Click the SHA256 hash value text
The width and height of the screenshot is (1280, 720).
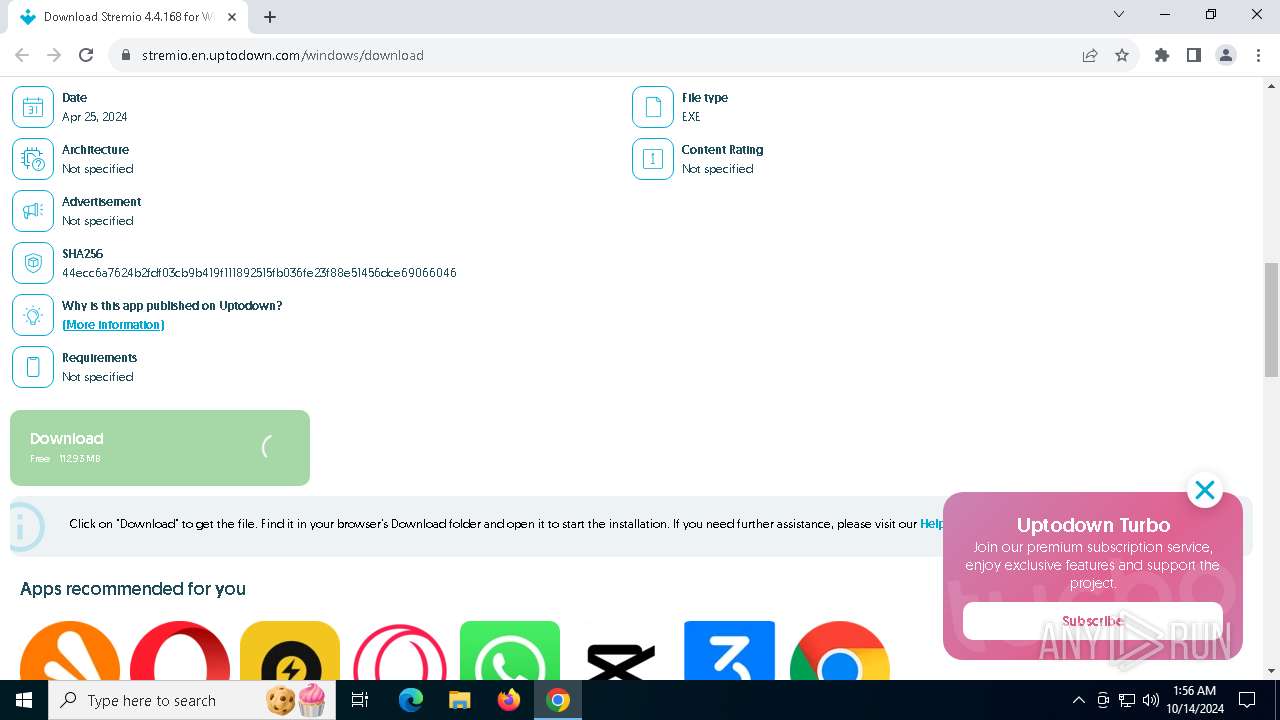259,273
